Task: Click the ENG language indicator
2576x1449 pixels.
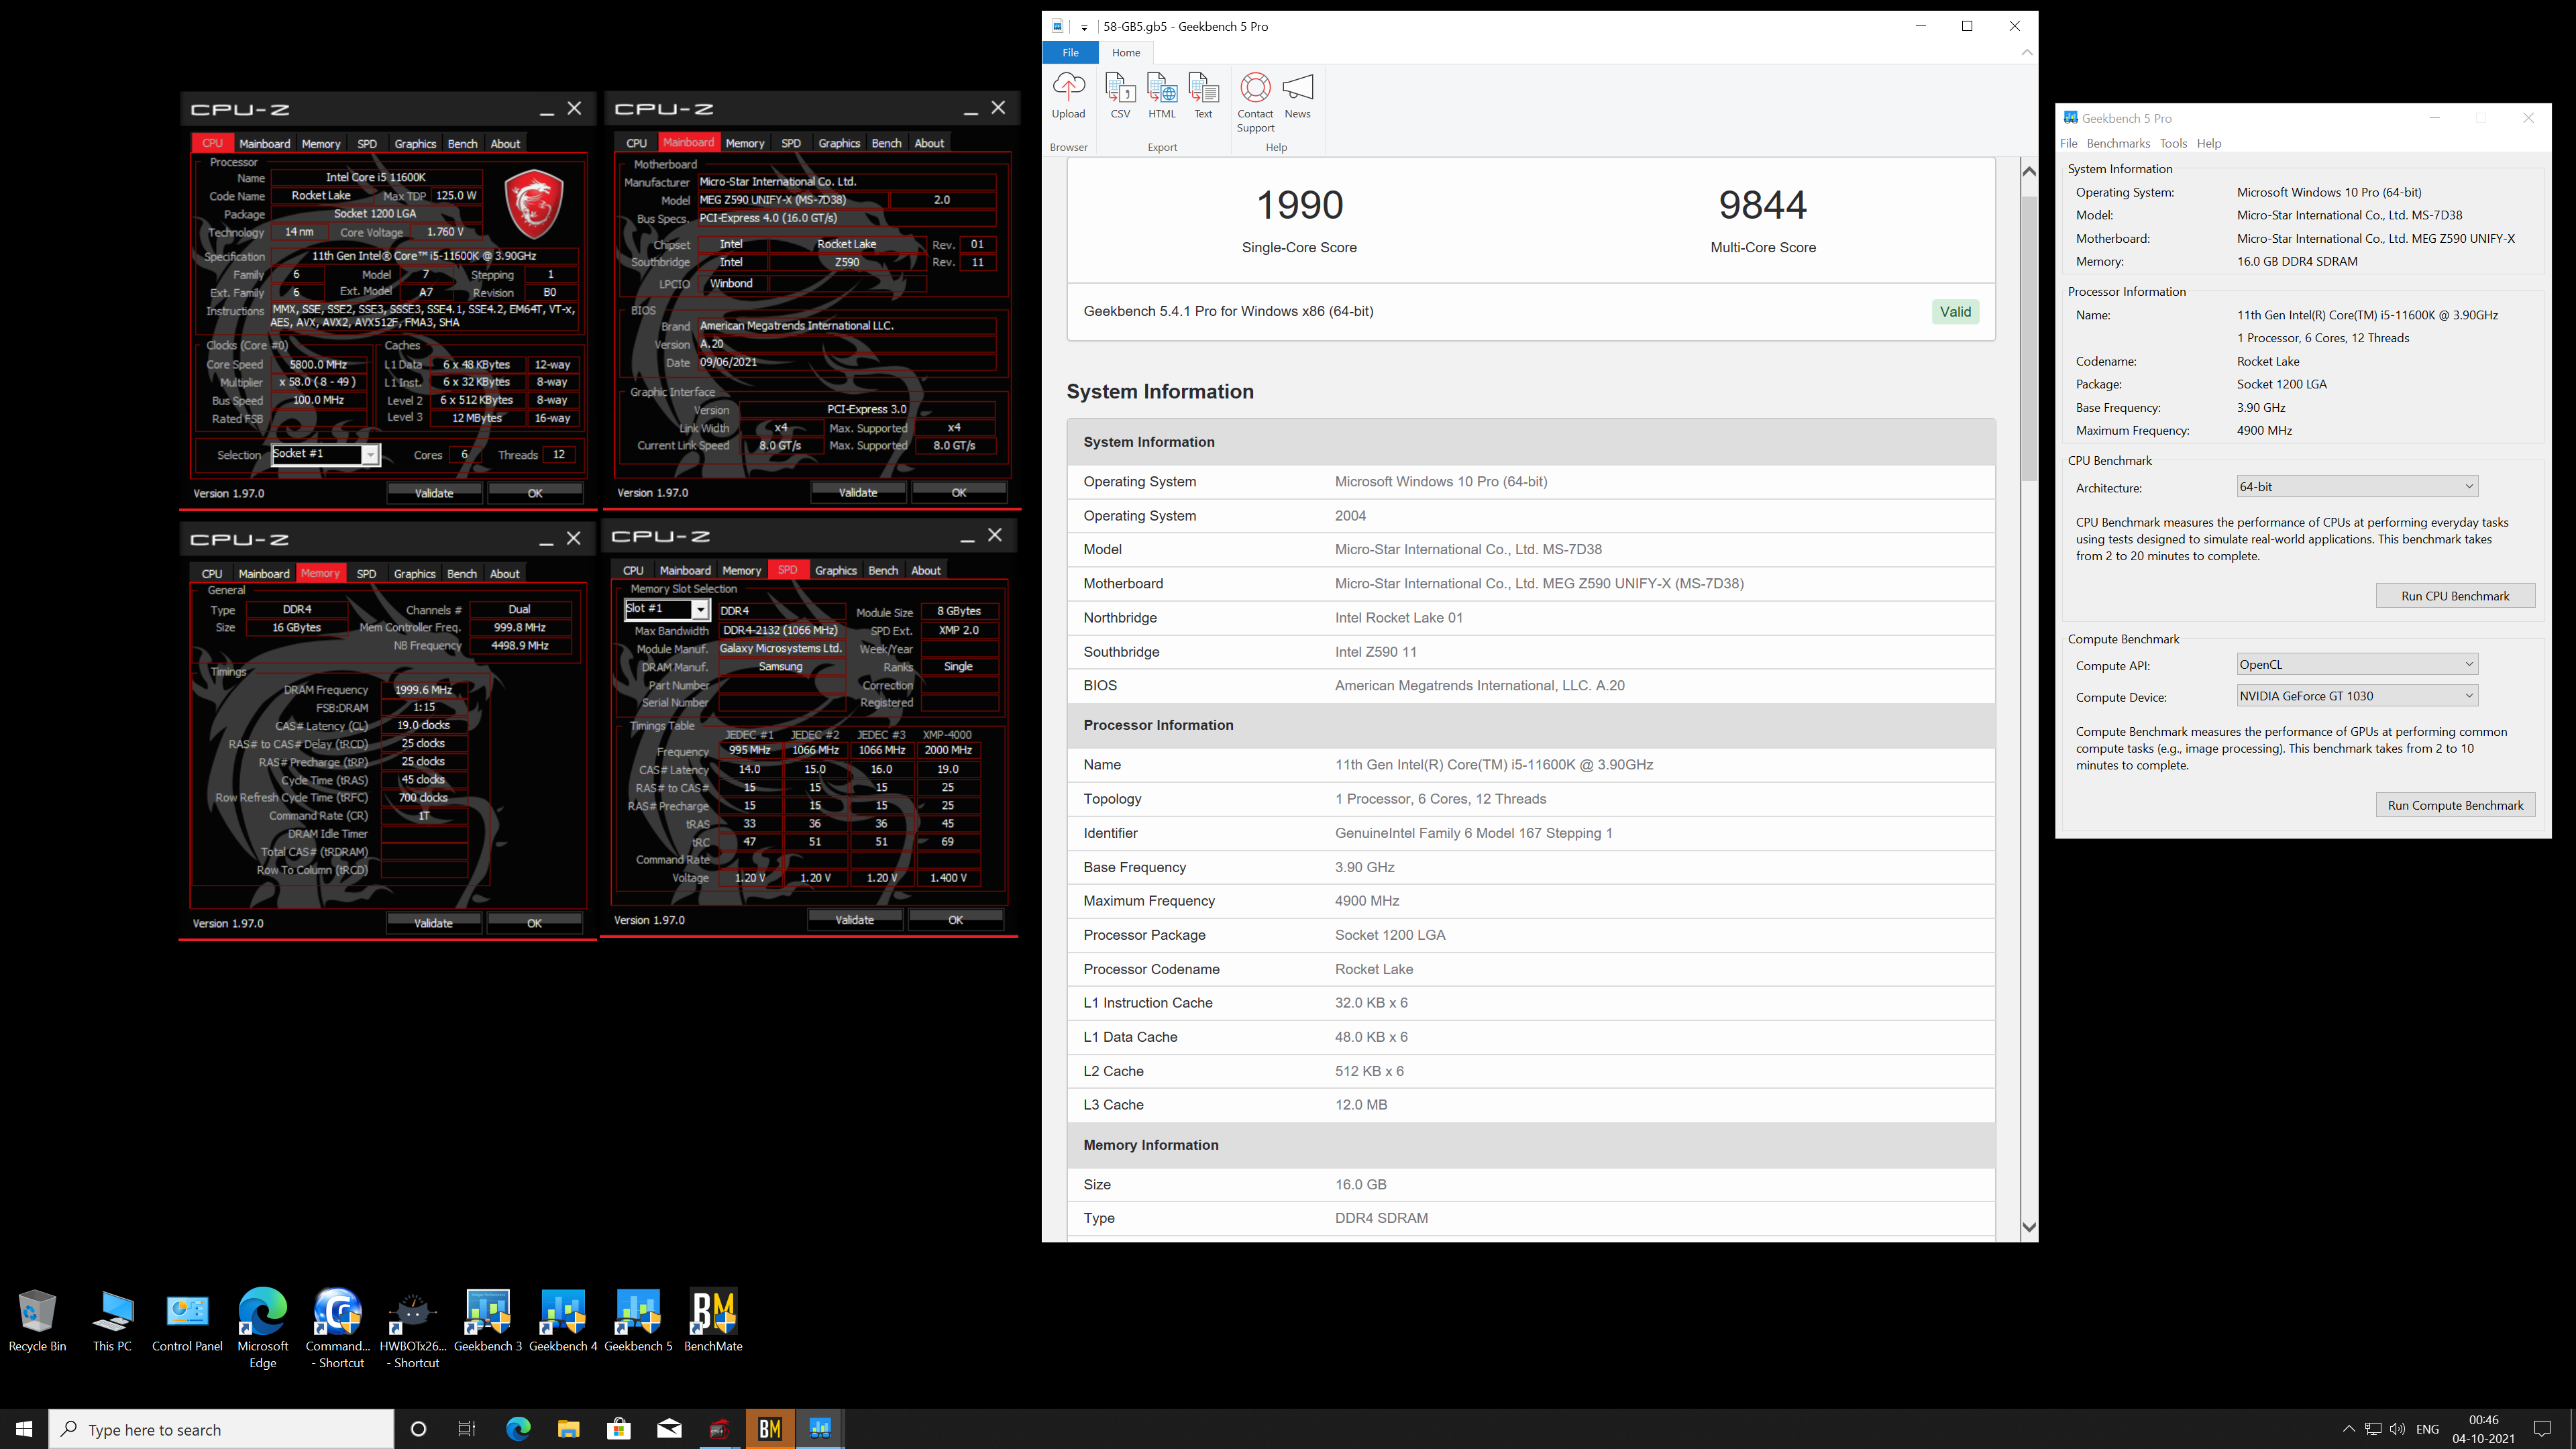Action: [2427, 1429]
